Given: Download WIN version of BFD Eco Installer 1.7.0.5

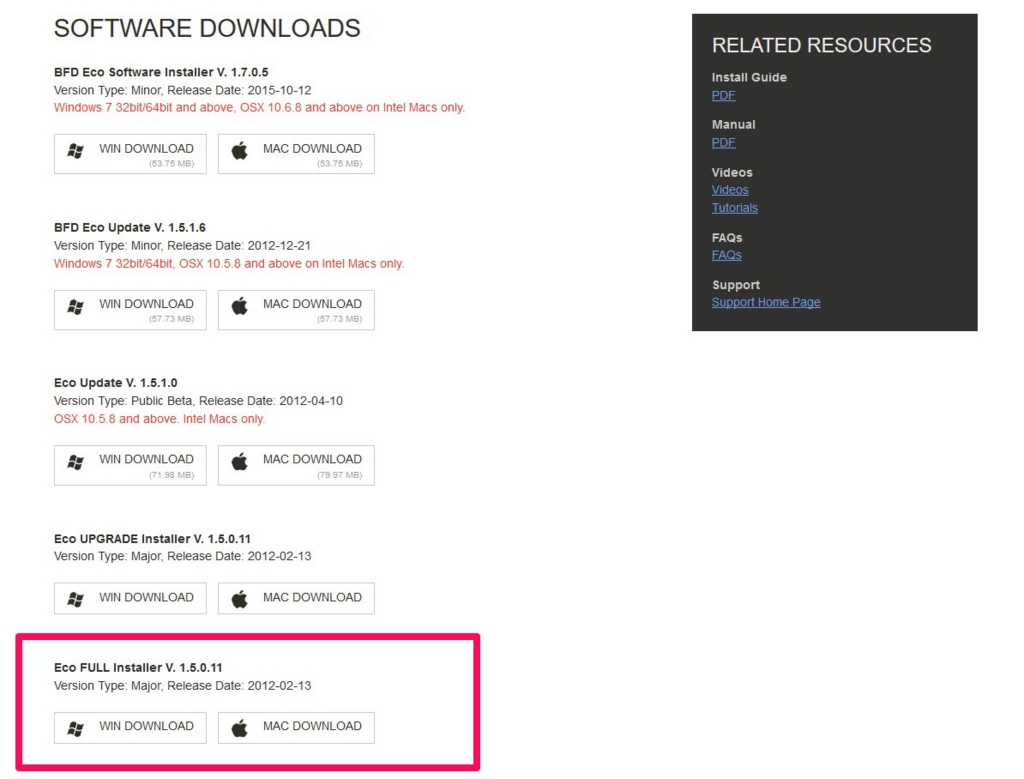Looking at the screenshot, I should coord(130,154).
